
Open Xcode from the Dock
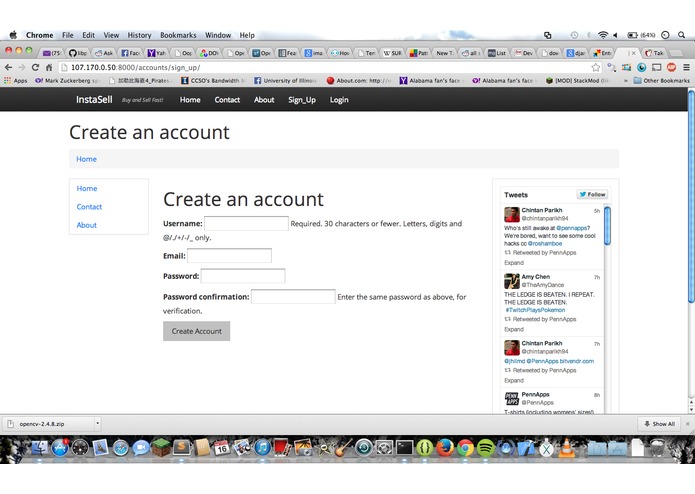pos(526,448)
